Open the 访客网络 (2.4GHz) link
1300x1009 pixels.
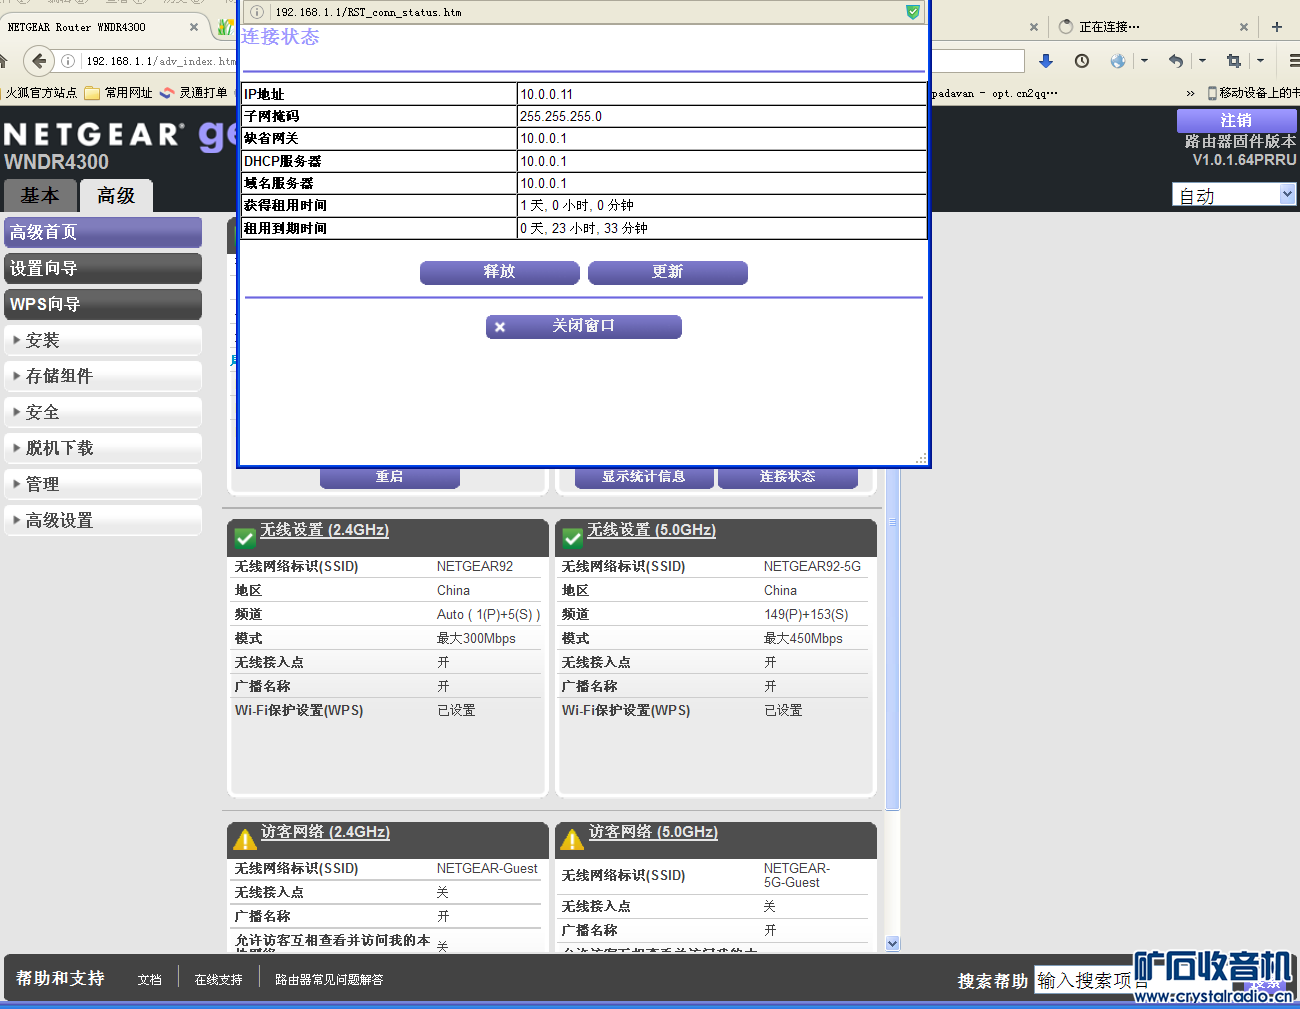[x=326, y=832]
